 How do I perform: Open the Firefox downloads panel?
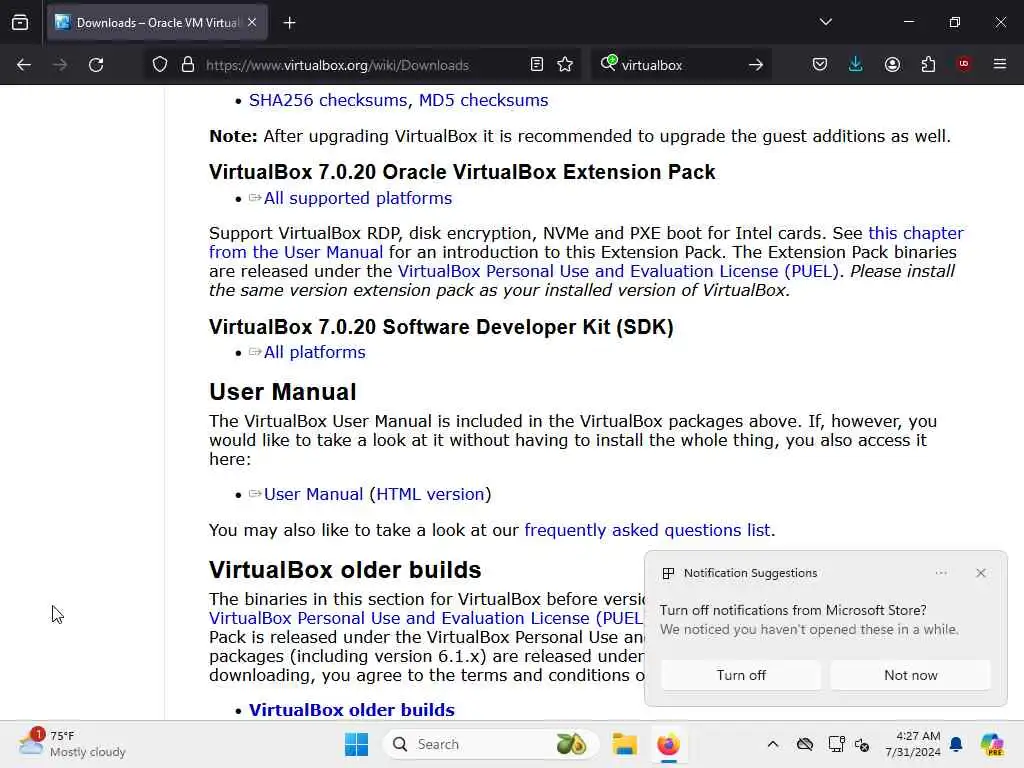click(856, 65)
